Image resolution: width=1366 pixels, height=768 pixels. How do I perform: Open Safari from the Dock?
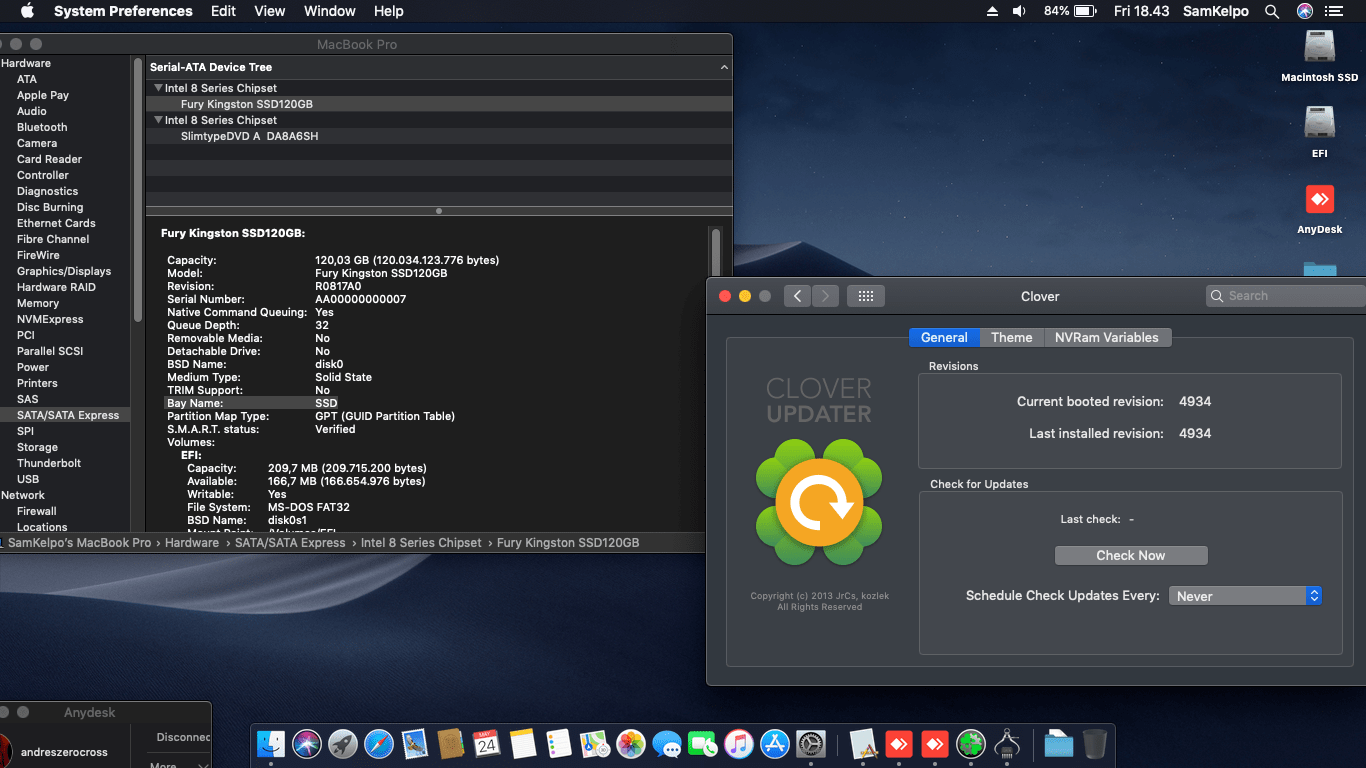(379, 744)
